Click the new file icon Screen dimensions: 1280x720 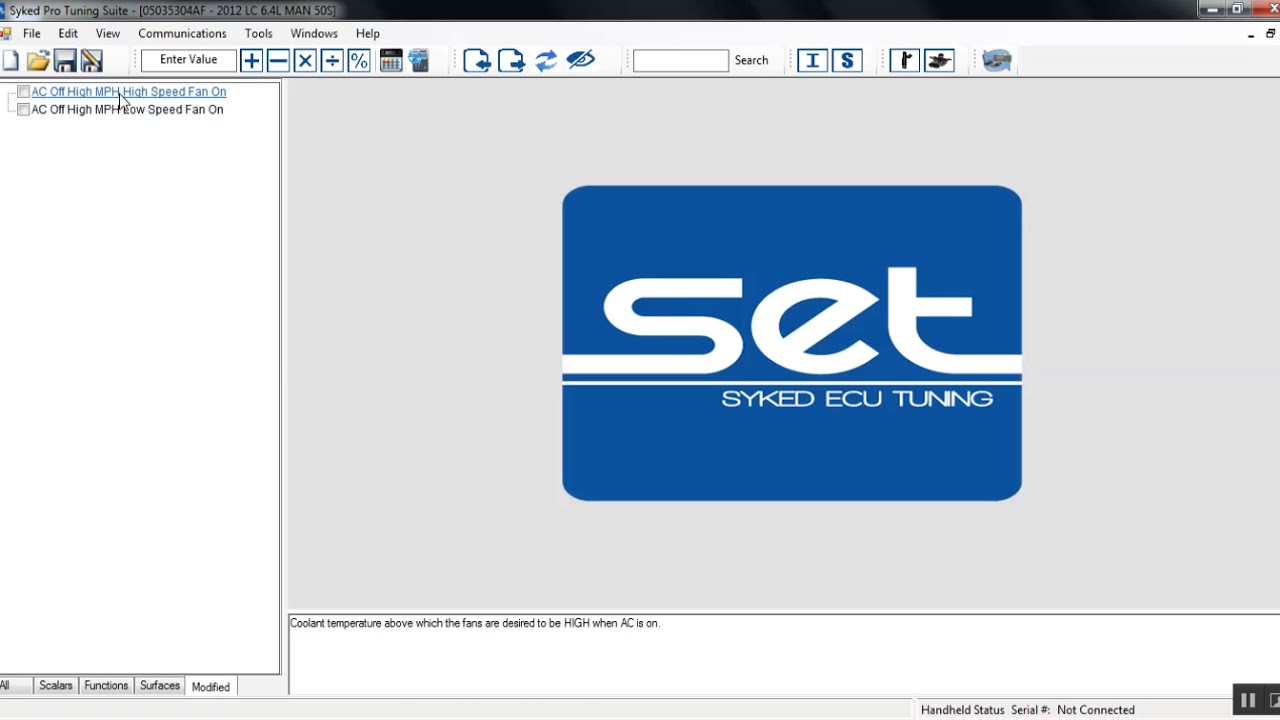pyautogui.click(x=10, y=61)
